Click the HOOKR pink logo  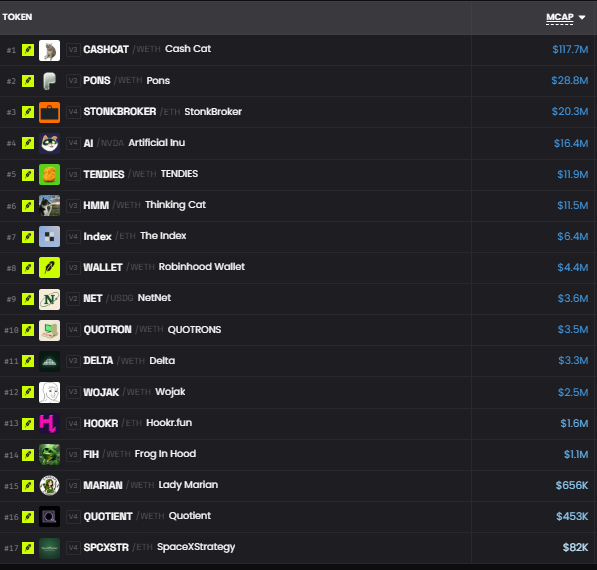49,423
